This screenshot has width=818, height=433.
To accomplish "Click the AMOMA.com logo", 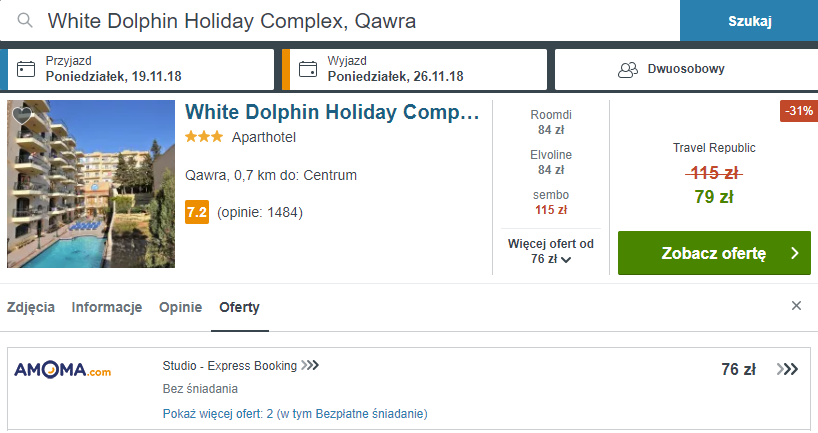I will 63,370.
